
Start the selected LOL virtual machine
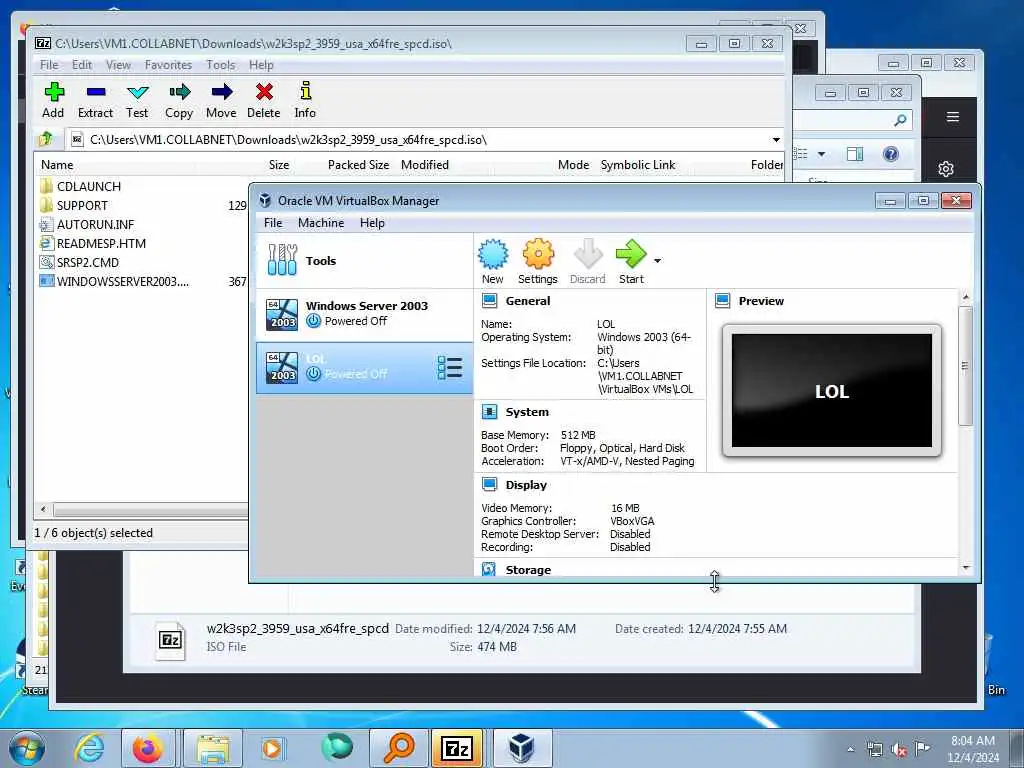631,262
